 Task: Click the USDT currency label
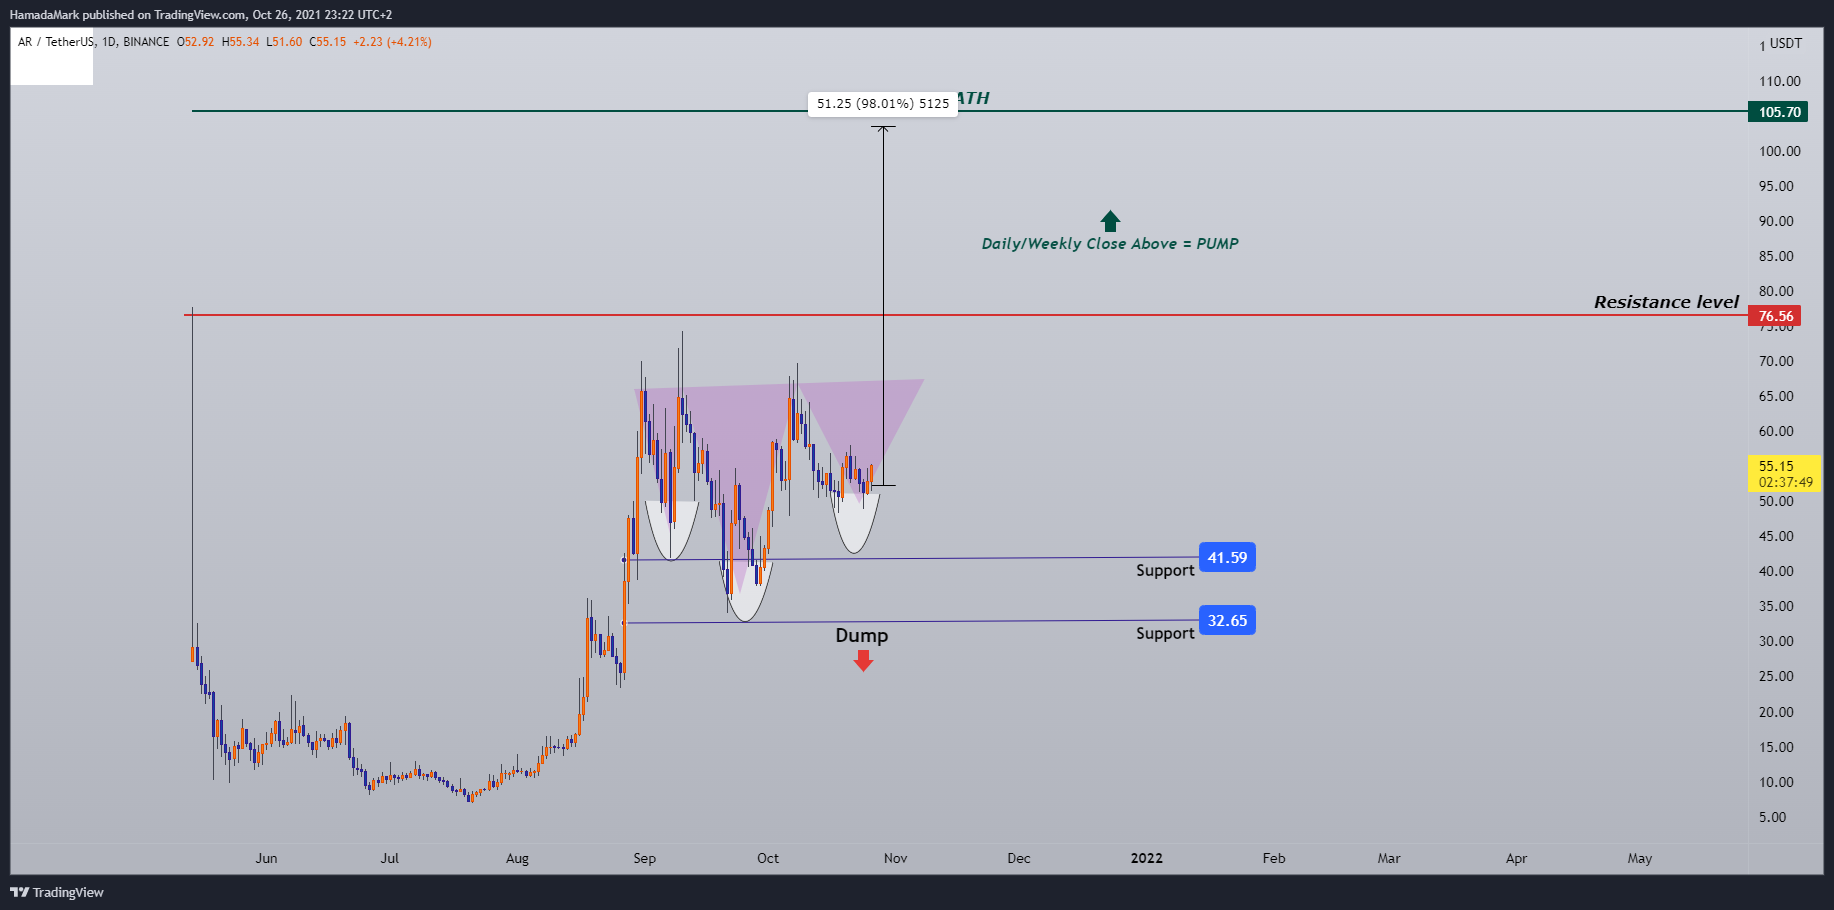(x=1786, y=44)
